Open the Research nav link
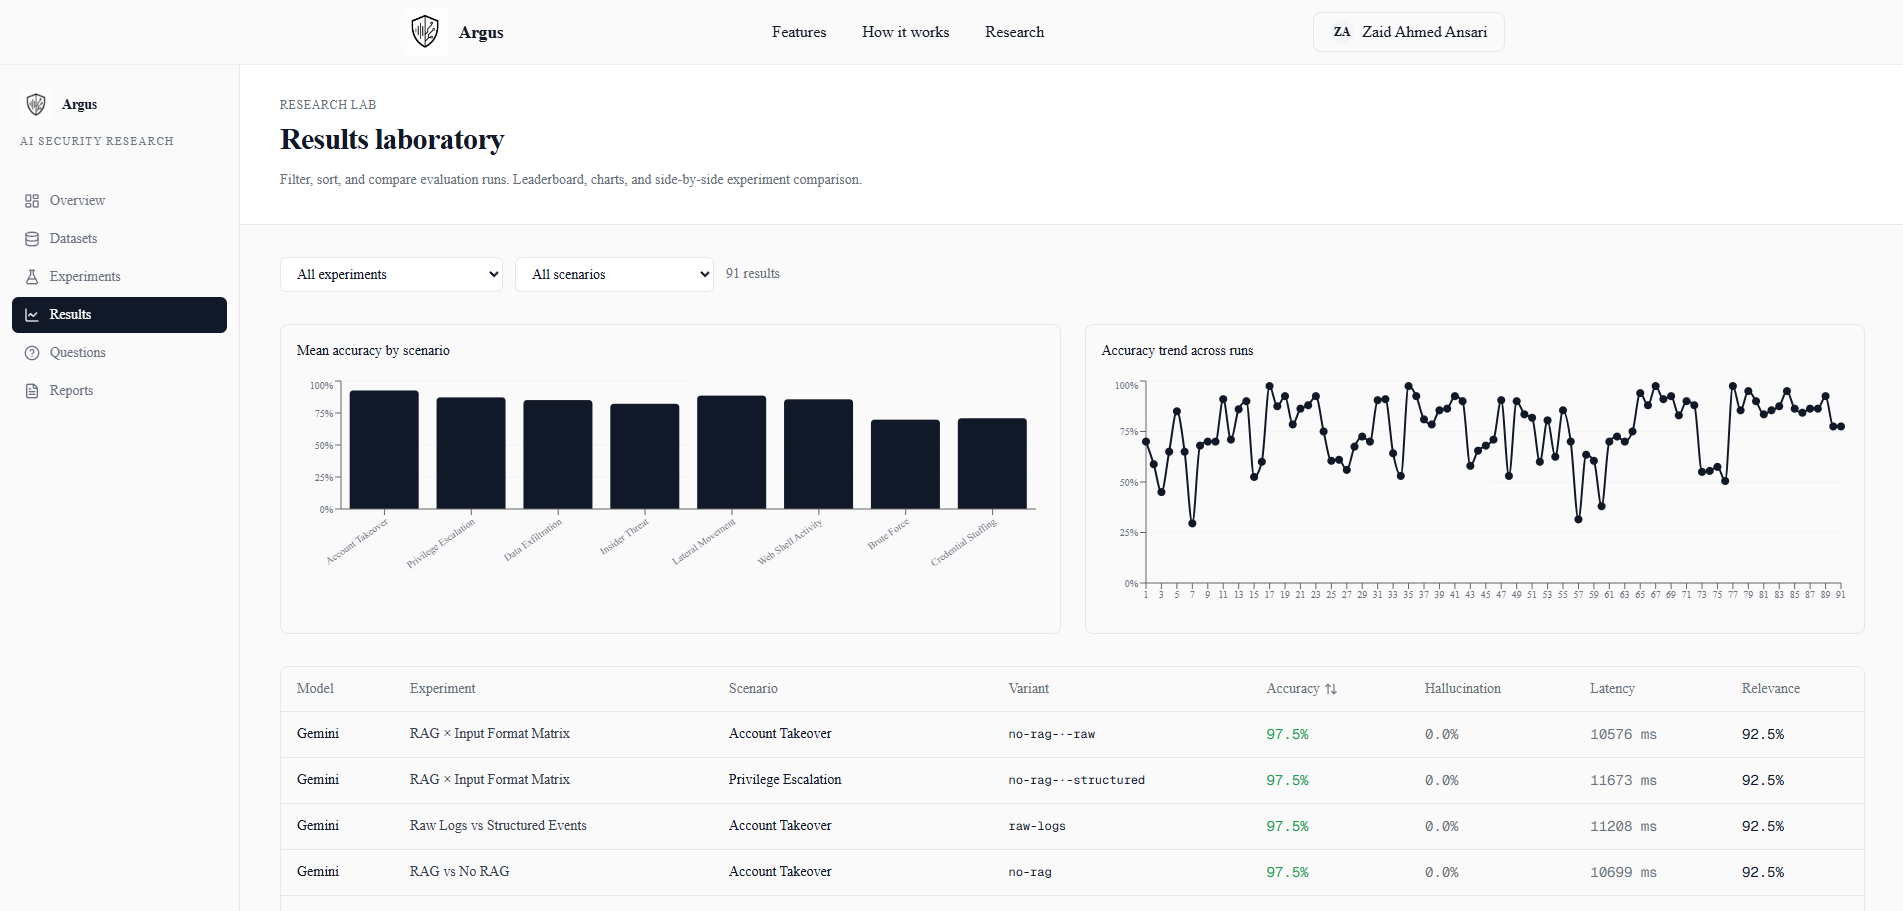This screenshot has height=911, width=1903. 1015,32
